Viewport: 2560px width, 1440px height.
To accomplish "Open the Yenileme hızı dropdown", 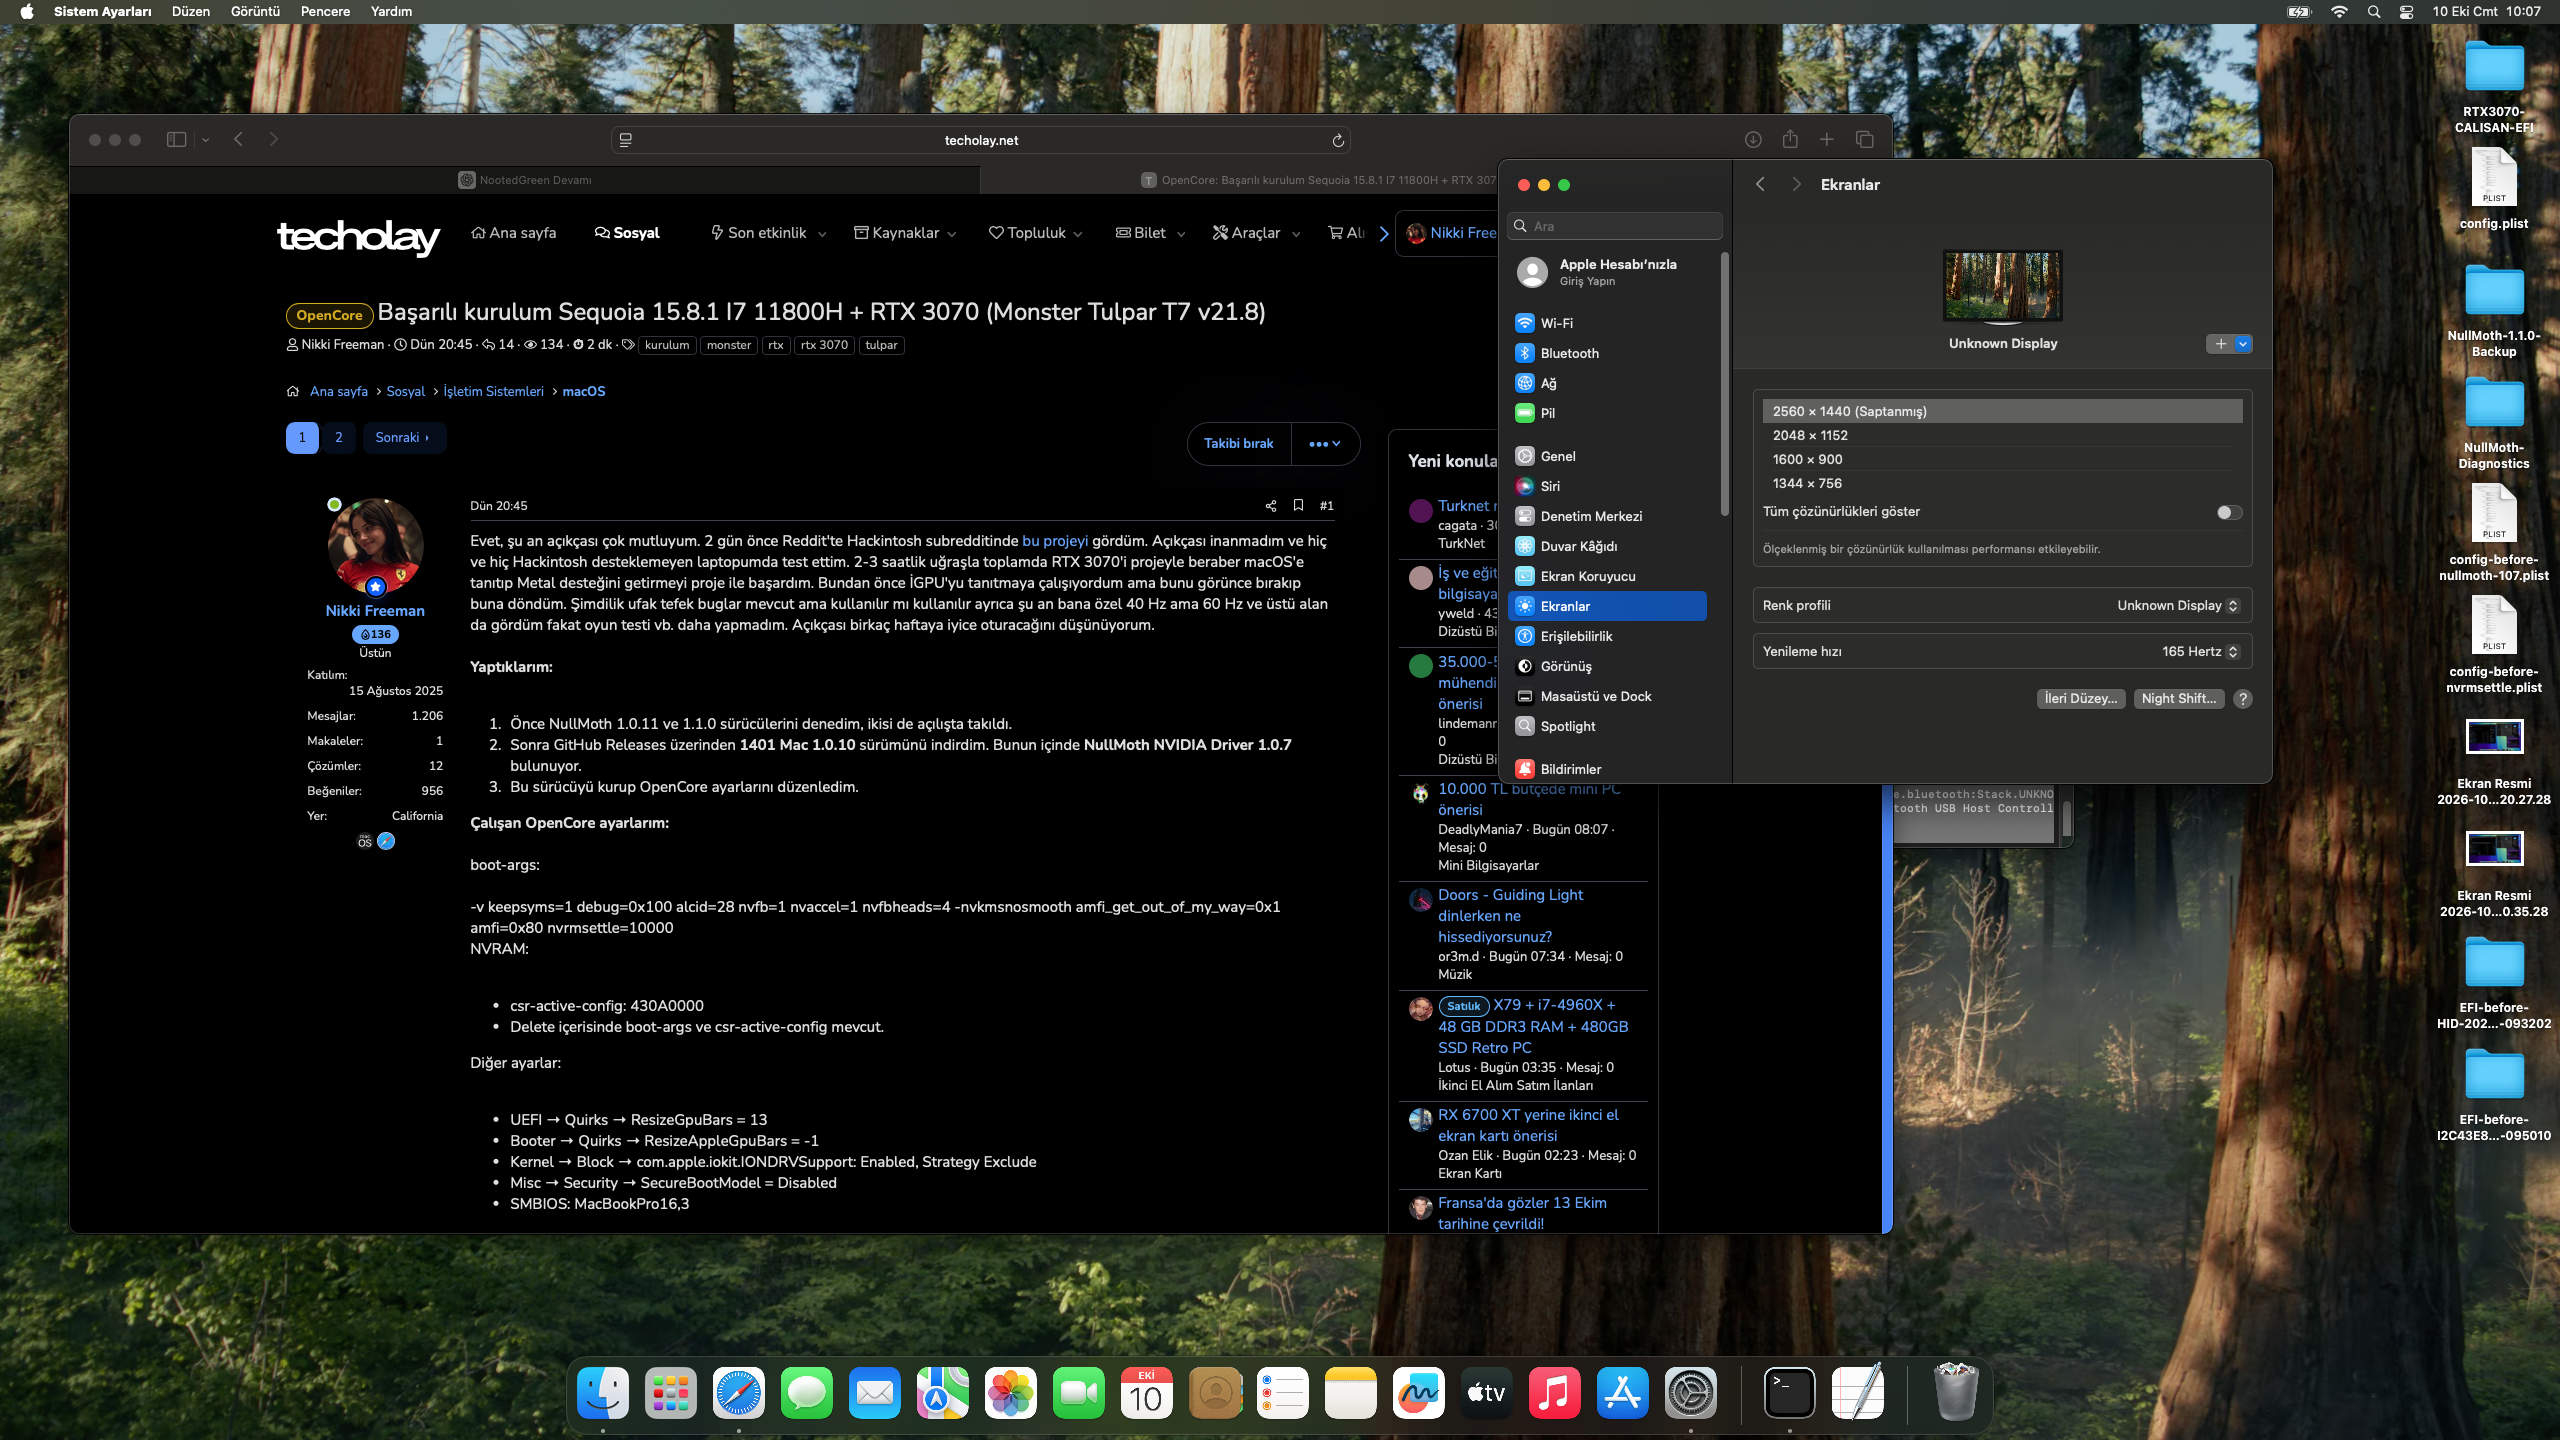I will point(2200,651).
